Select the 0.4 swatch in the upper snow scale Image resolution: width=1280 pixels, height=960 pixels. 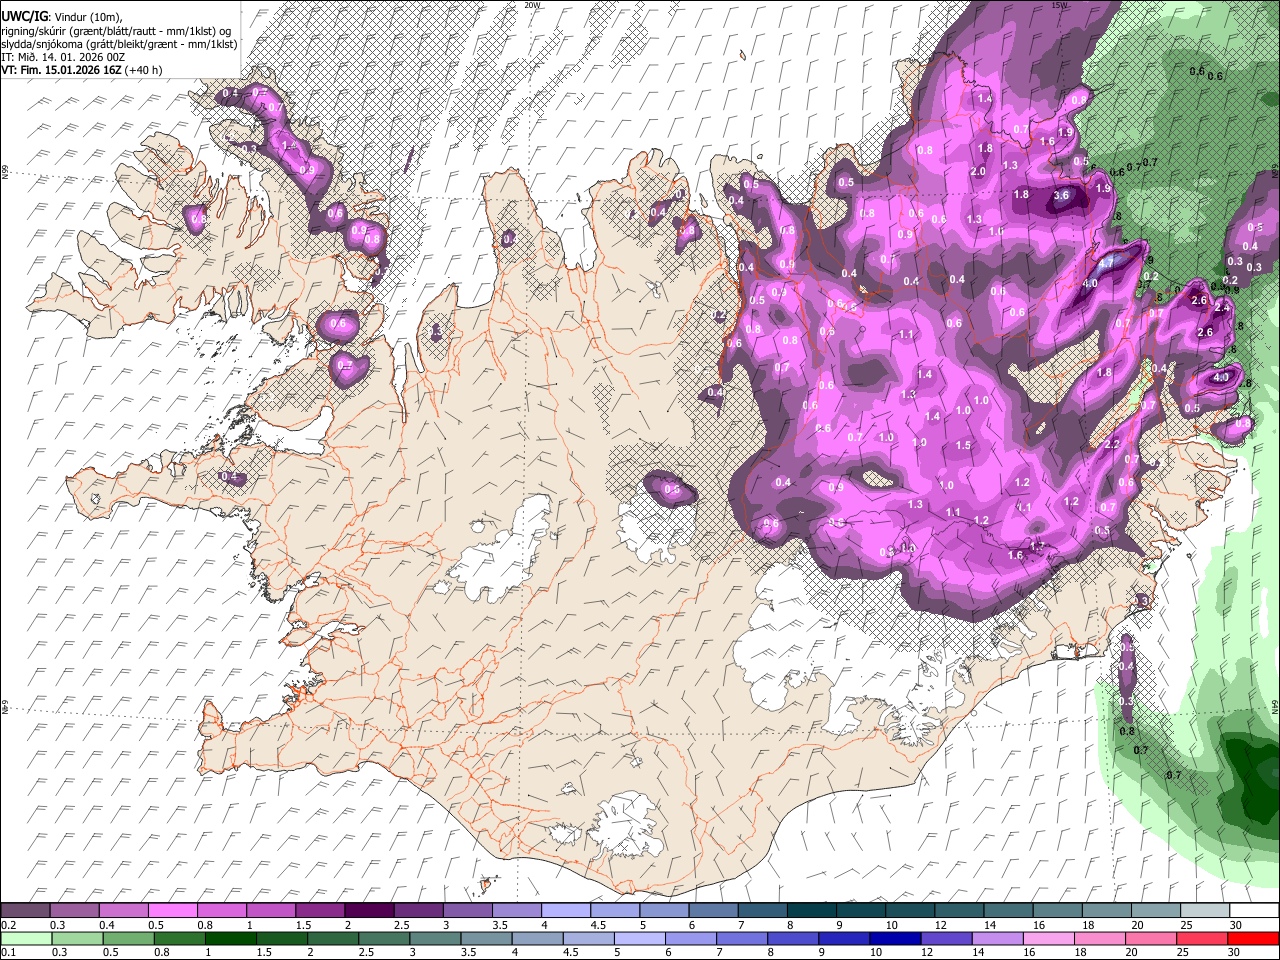click(x=123, y=911)
